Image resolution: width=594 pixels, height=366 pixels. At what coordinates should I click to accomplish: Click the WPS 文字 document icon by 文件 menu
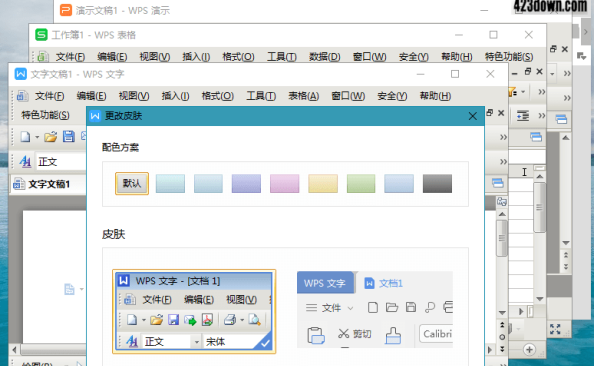pos(22,96)
